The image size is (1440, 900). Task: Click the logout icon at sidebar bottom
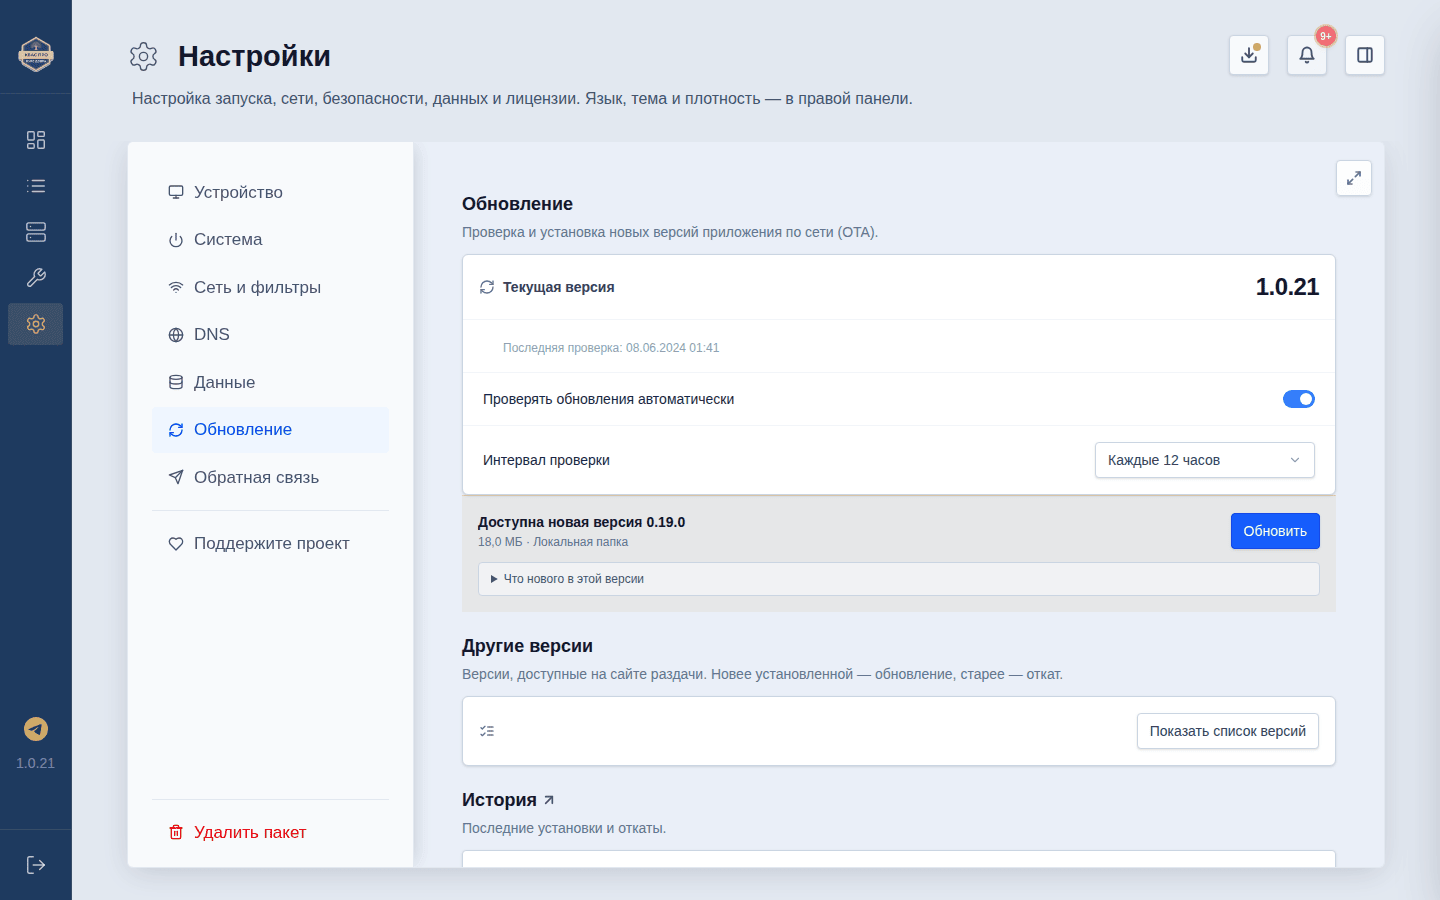pyautogui.click(x=36, y=865)
